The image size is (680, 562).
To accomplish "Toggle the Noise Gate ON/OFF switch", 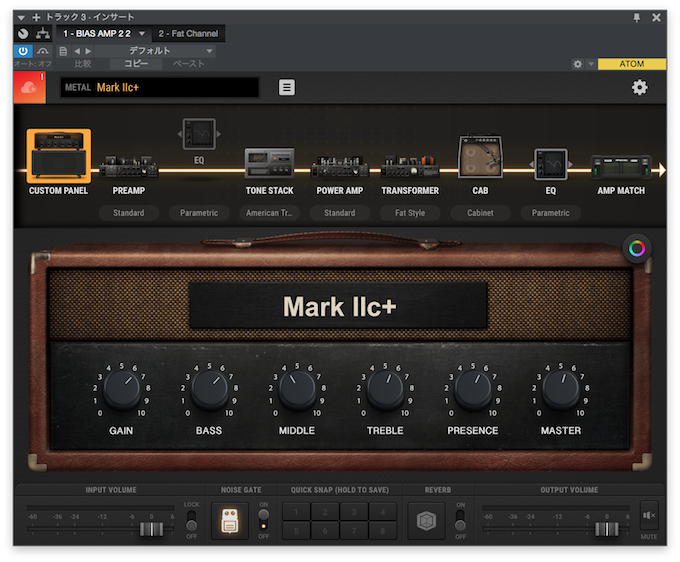I will (263, 520).
